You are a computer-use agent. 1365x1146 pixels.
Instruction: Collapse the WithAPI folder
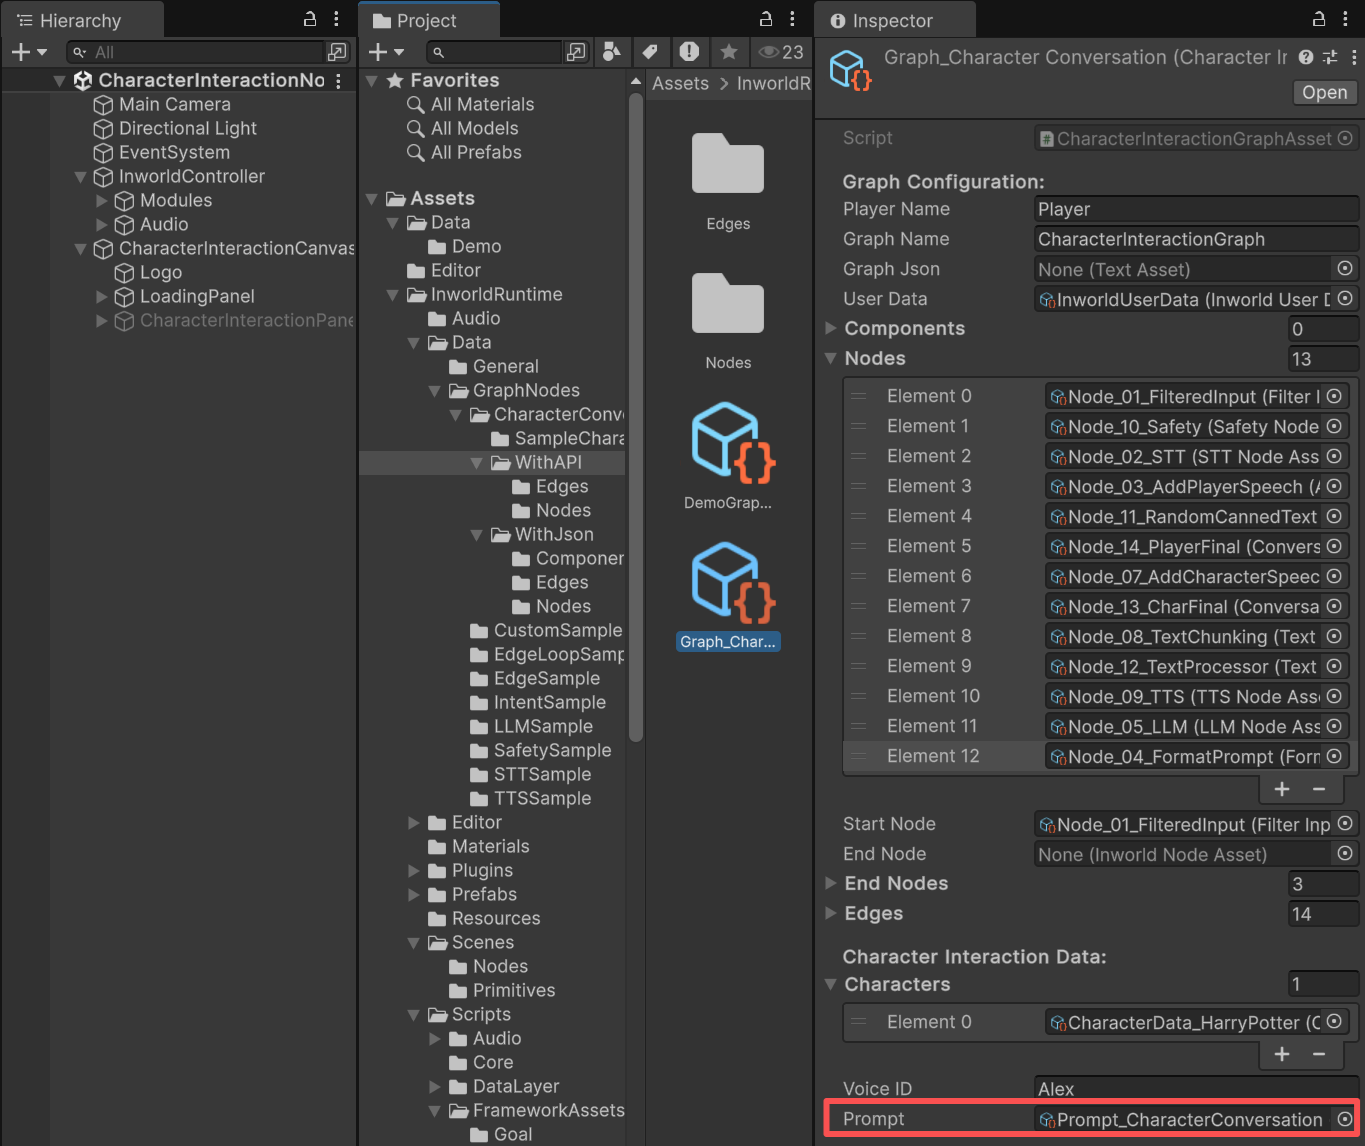pos(477,463)
